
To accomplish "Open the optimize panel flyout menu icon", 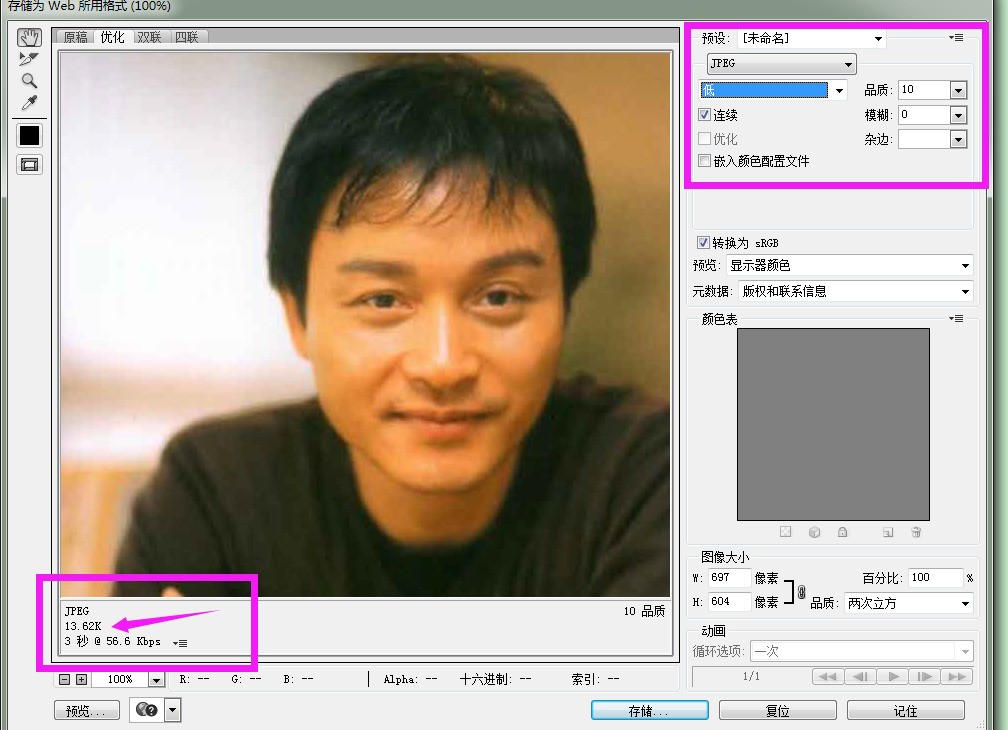I will pyautogui.click(x=956, y=38).
